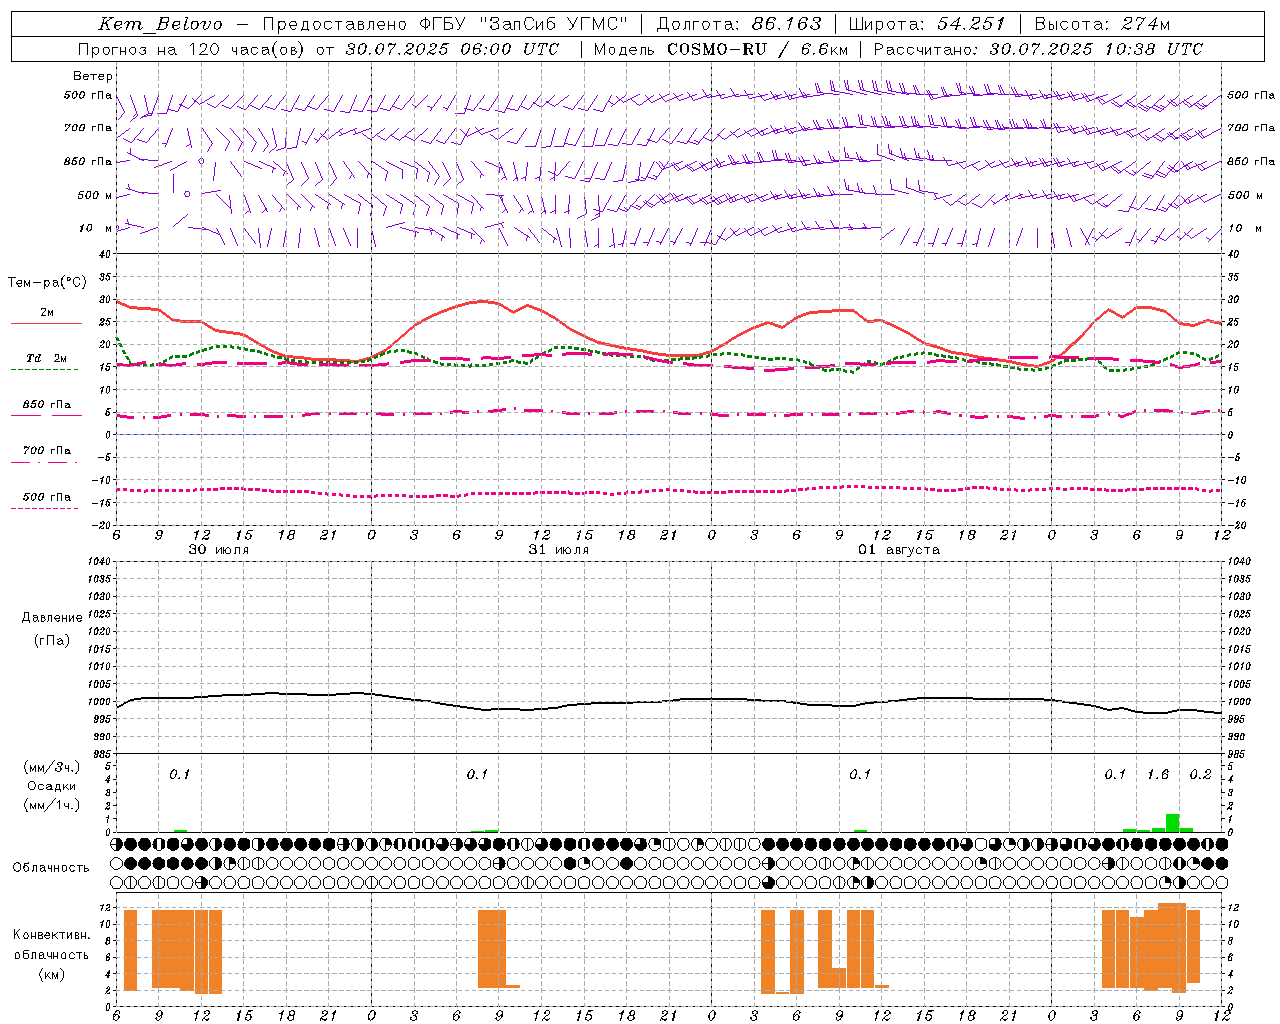Click the '(мм/3ч.)' precipitation unit label

point(52,767)
